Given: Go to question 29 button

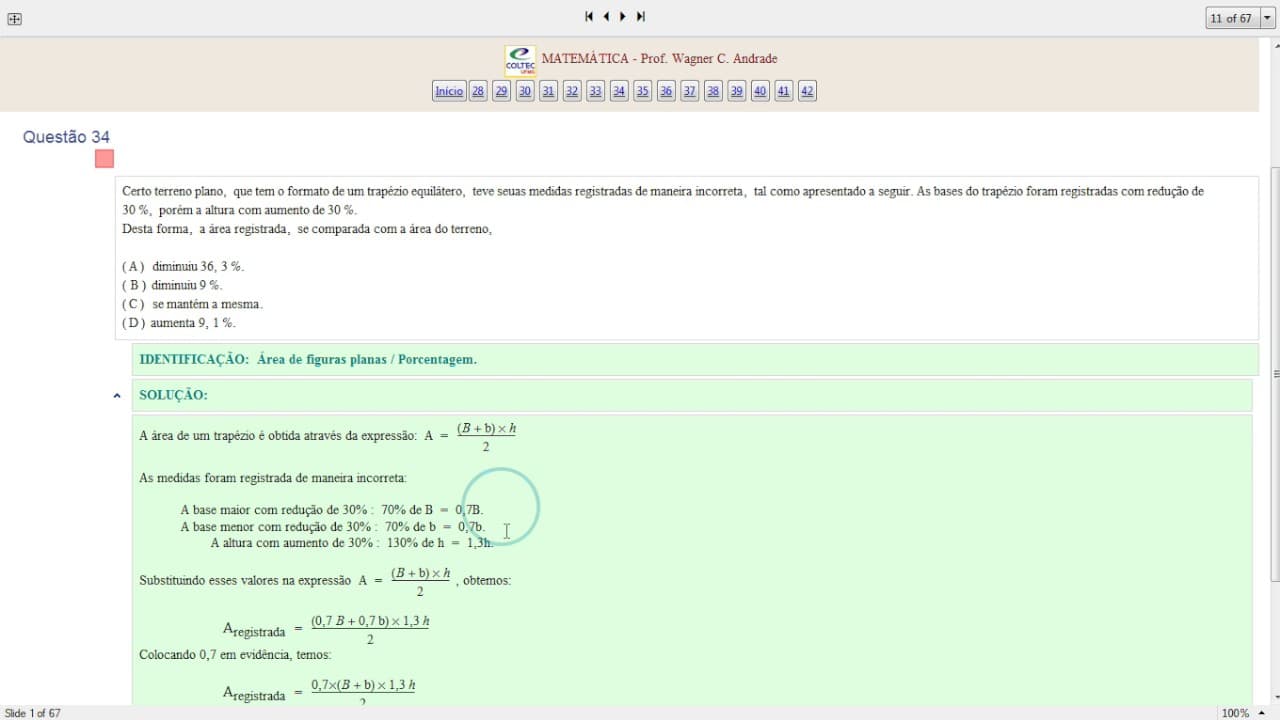Looking at the screenshot, I should 501,91.
